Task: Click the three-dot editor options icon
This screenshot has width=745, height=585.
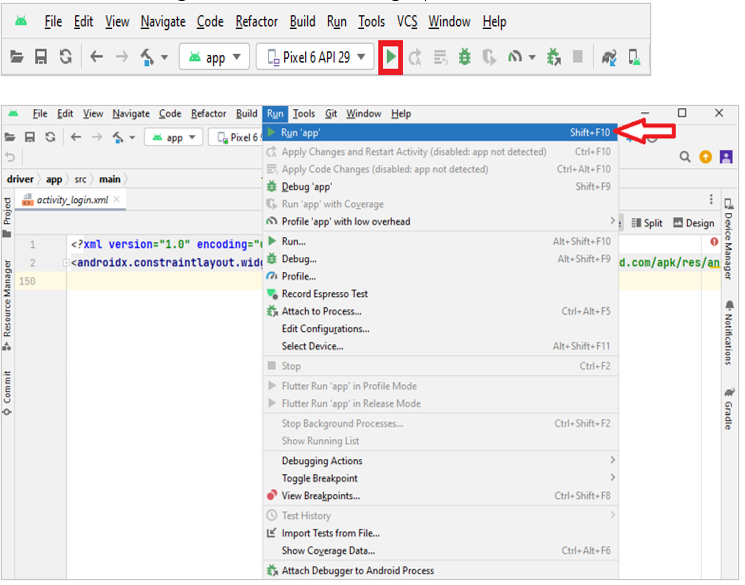Action: (x=711, y=199)
